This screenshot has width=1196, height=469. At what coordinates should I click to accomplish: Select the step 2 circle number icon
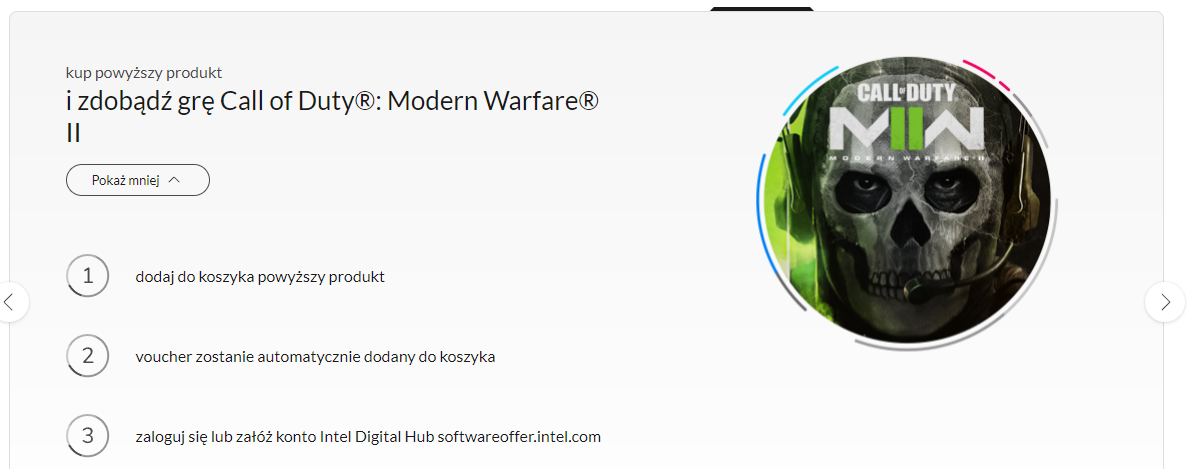88,355
